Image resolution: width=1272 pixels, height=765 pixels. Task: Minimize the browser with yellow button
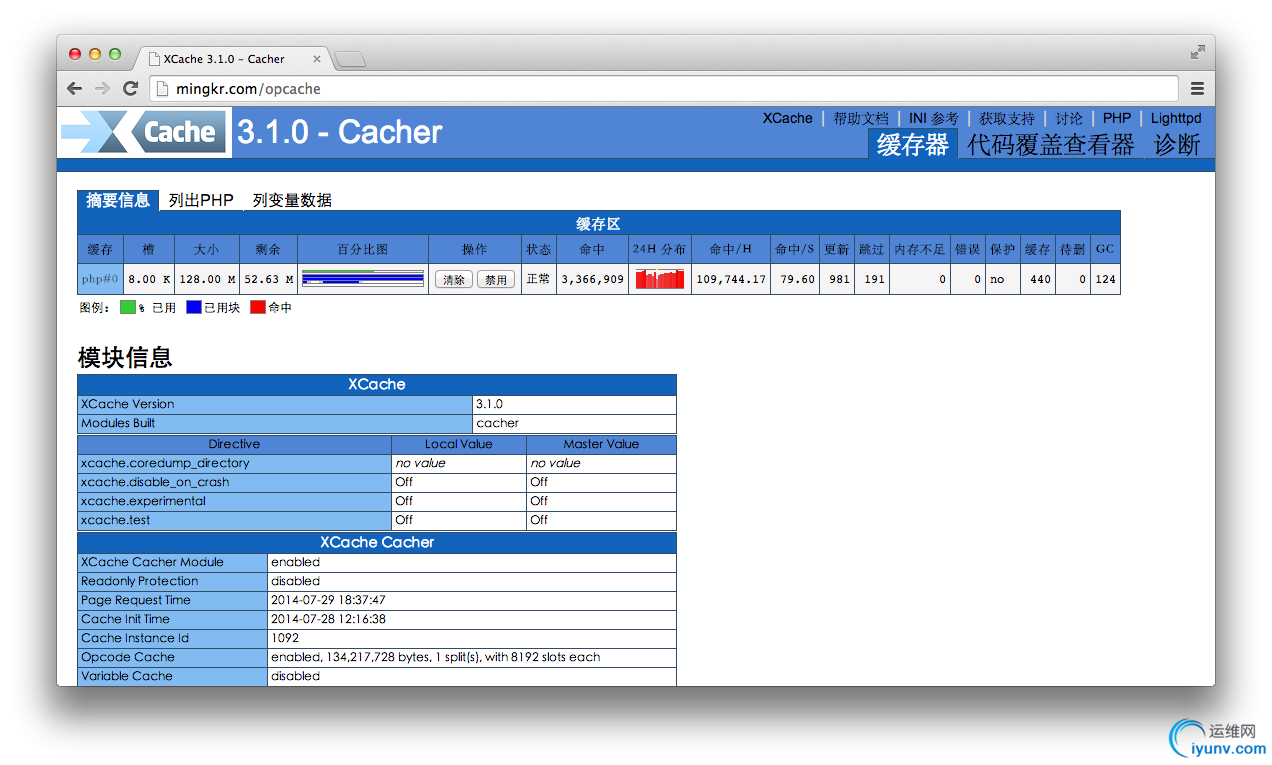pyautogui.click(x=95, y=54)
